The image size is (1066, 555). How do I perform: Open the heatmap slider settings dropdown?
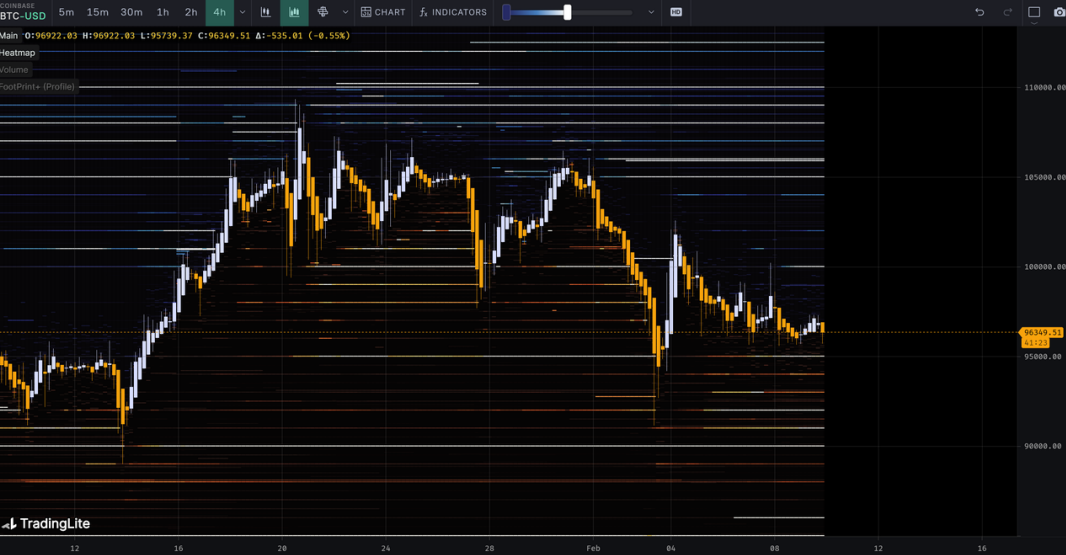pyautogui.click(x=651, y=12)
